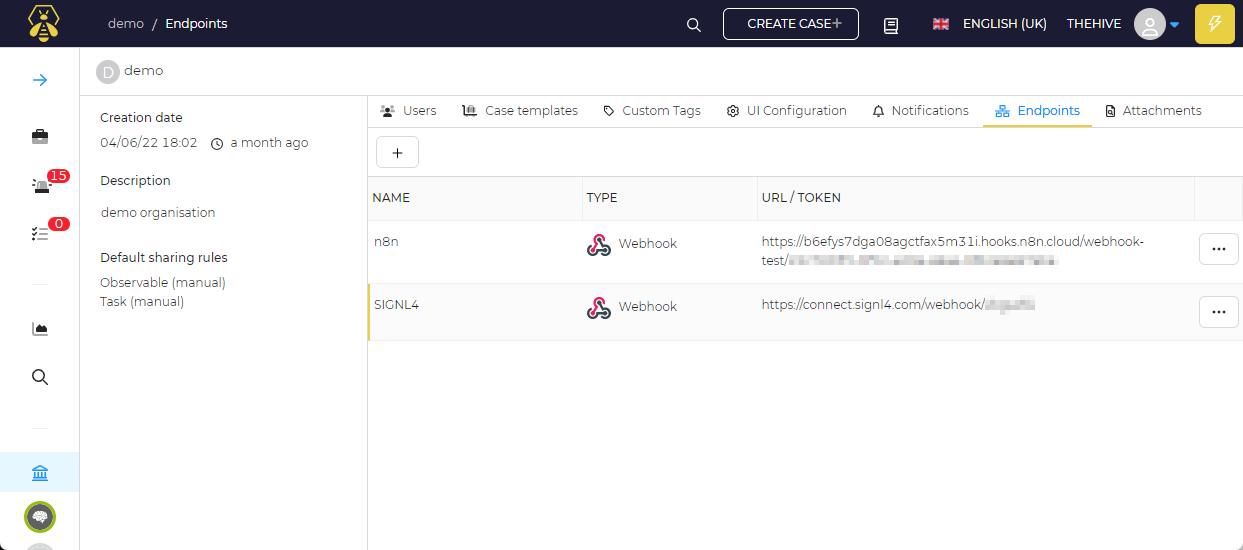The image size is (1243, 550).
Task: Open dashboards chart icon in sidebar
Action: pos(40,329)
